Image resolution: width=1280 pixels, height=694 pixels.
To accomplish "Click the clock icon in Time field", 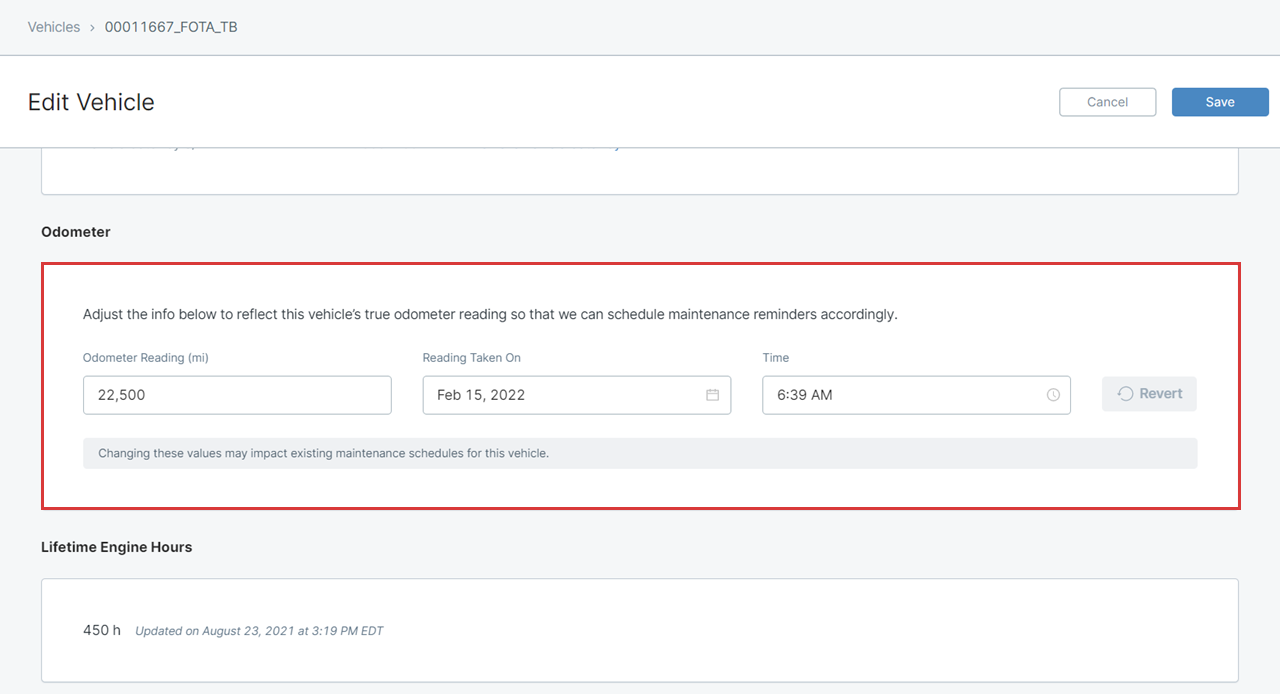I will coord(1053,395).
